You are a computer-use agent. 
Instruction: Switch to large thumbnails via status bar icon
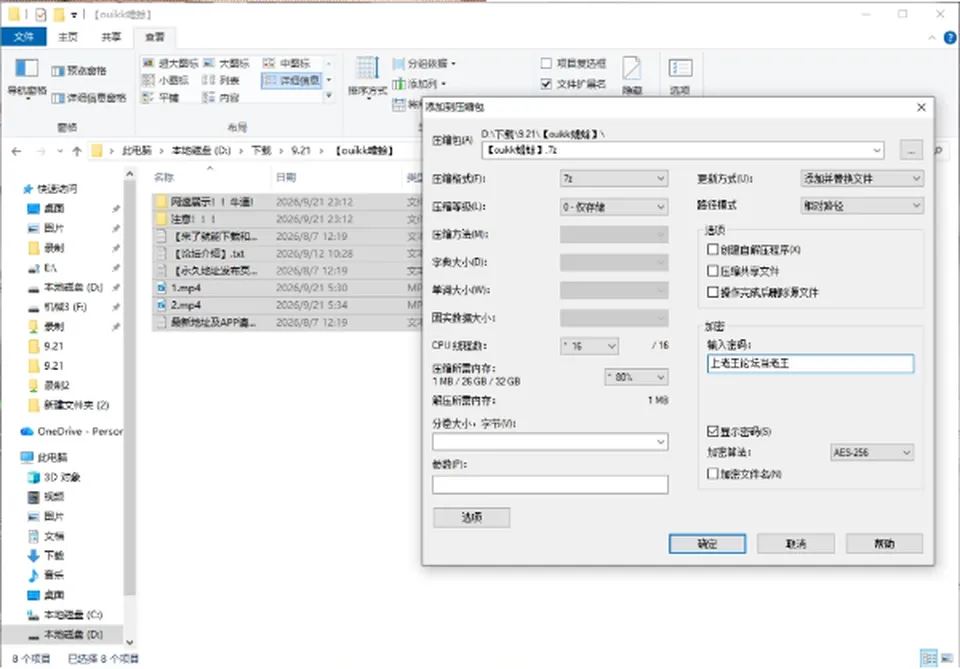947,659
